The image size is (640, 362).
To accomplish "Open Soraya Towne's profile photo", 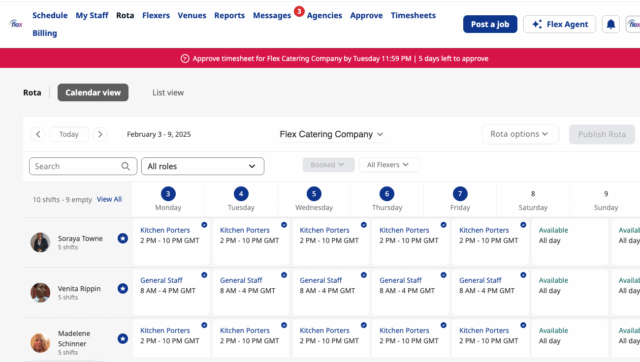I will pyautogui.click(x=40, y=242).
